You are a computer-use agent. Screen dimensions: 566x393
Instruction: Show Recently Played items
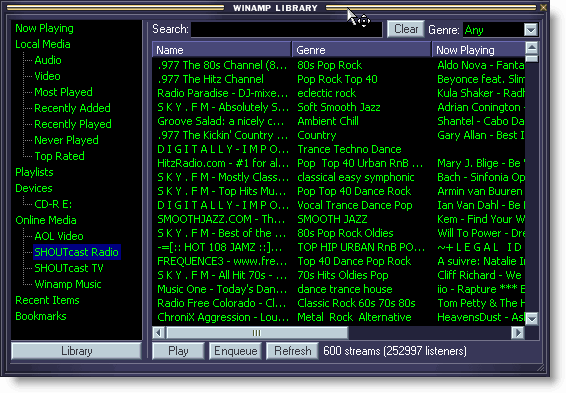click(x=73, y=124)
